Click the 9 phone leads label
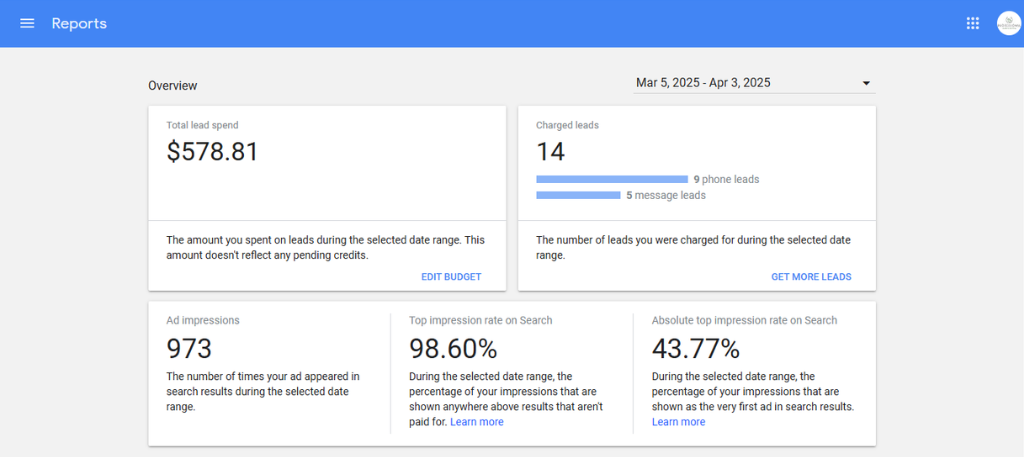The image size is (1024, 457). pos(726,179)
